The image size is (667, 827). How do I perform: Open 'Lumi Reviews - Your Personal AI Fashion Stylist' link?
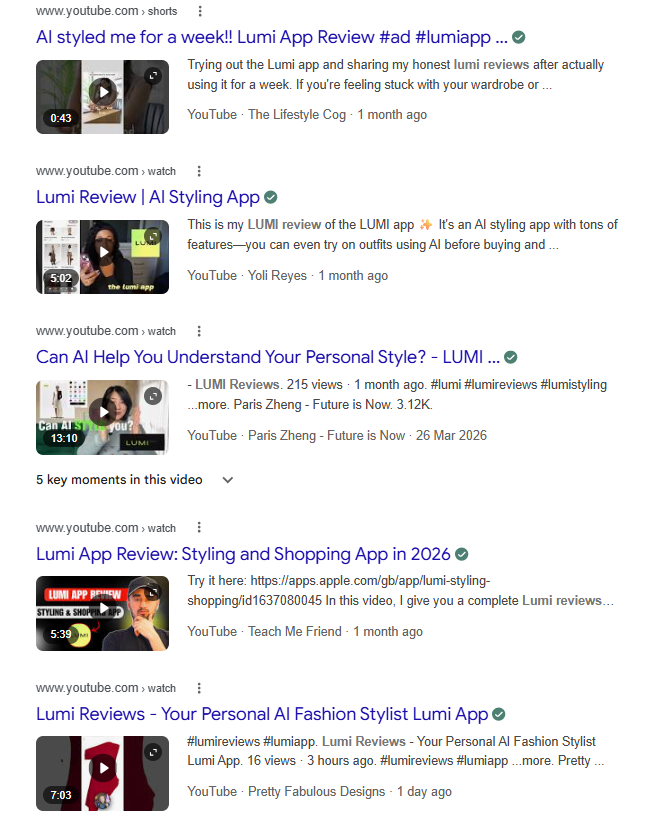262,715
